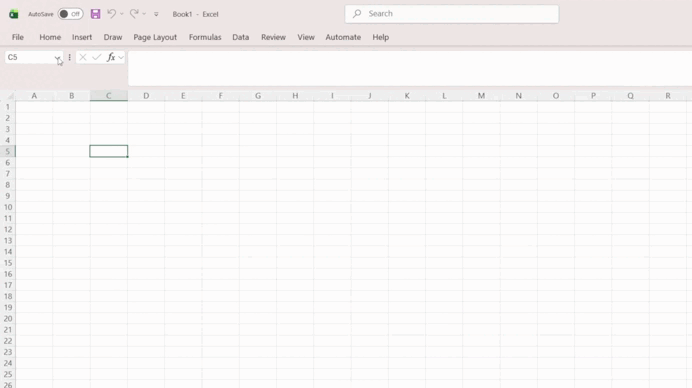Select column C header
This screenshot has width=692, height=388.
109,96
